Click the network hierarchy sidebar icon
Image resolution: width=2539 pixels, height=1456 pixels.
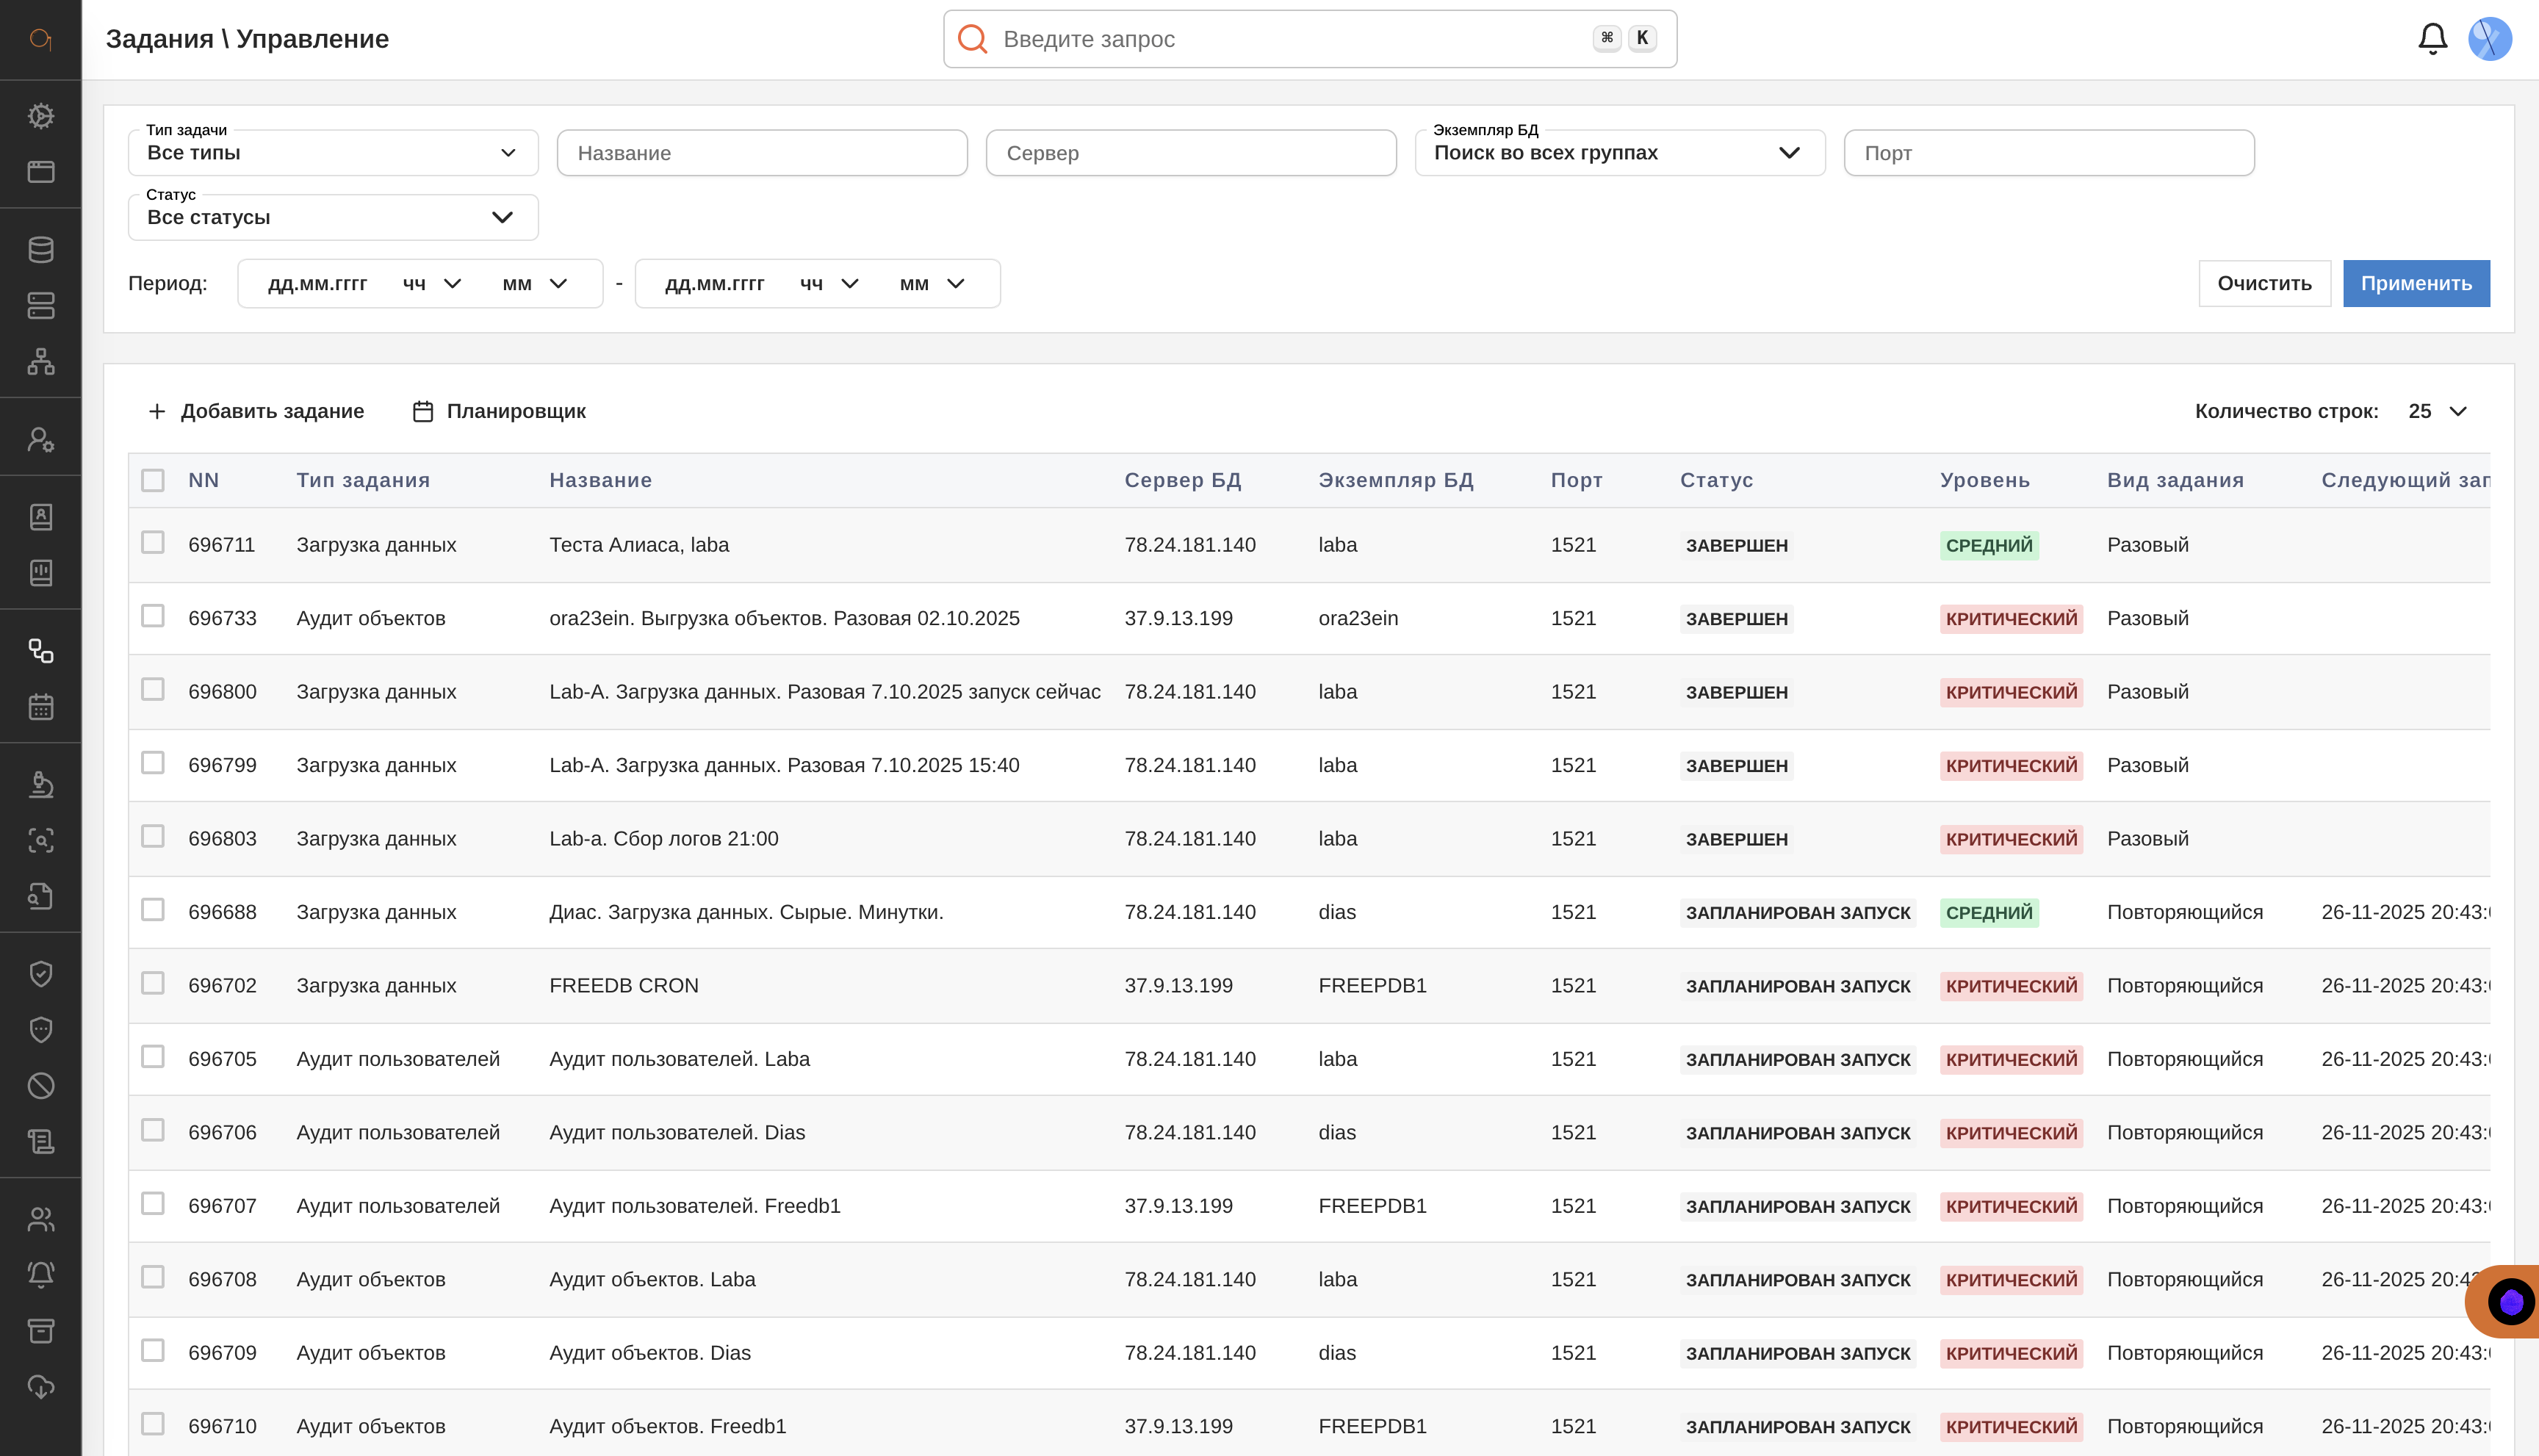[41, 361]
